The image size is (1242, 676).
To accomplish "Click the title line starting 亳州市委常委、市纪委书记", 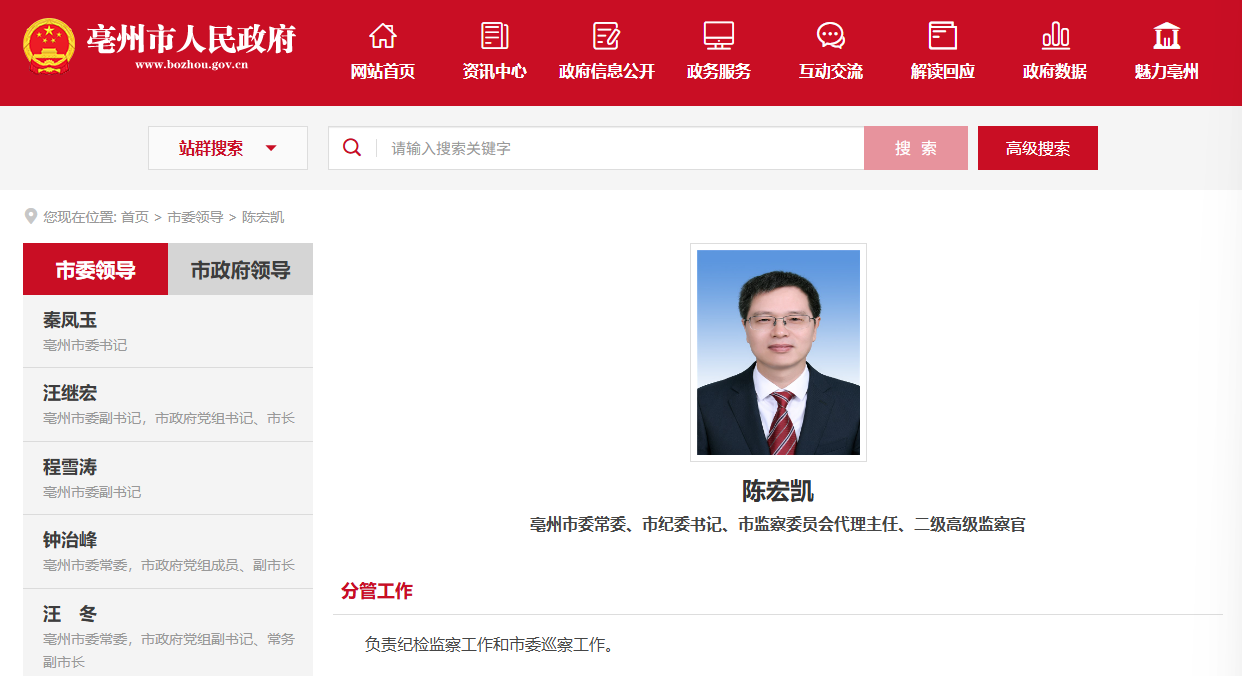I will [x=778, y=524].
